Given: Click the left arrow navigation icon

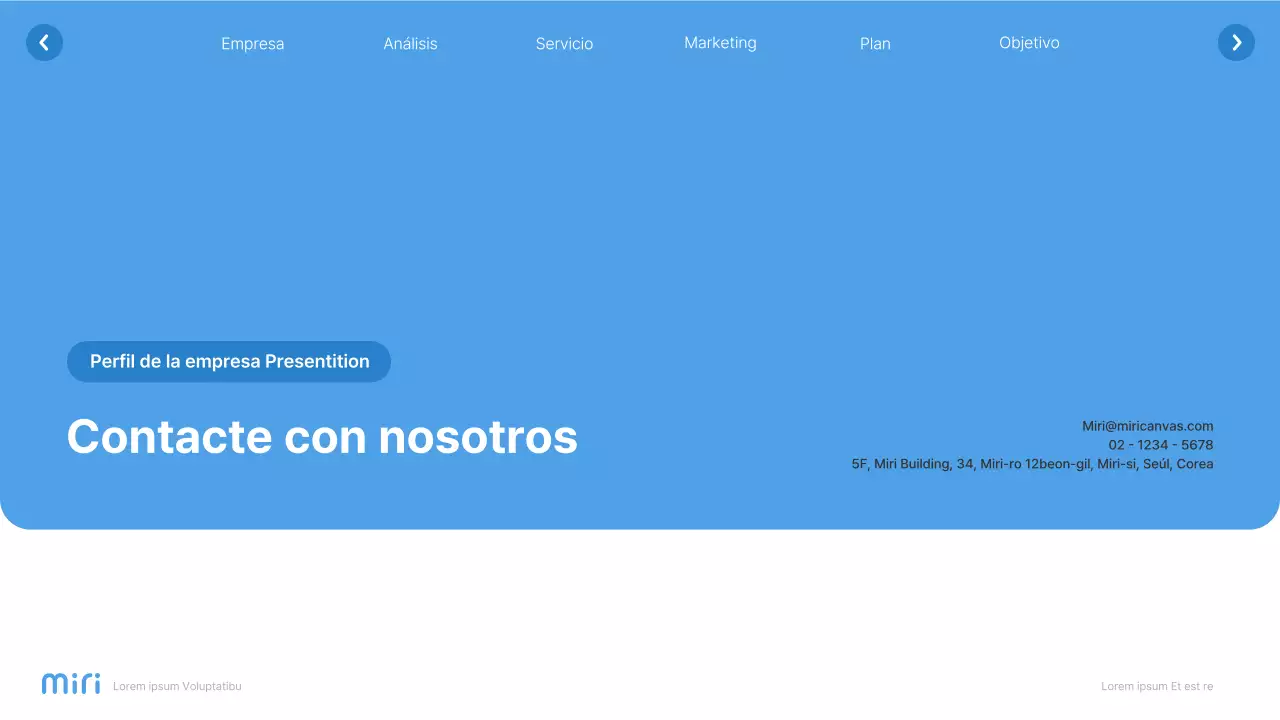Looking at the screenshot, I should pos(44,42).
